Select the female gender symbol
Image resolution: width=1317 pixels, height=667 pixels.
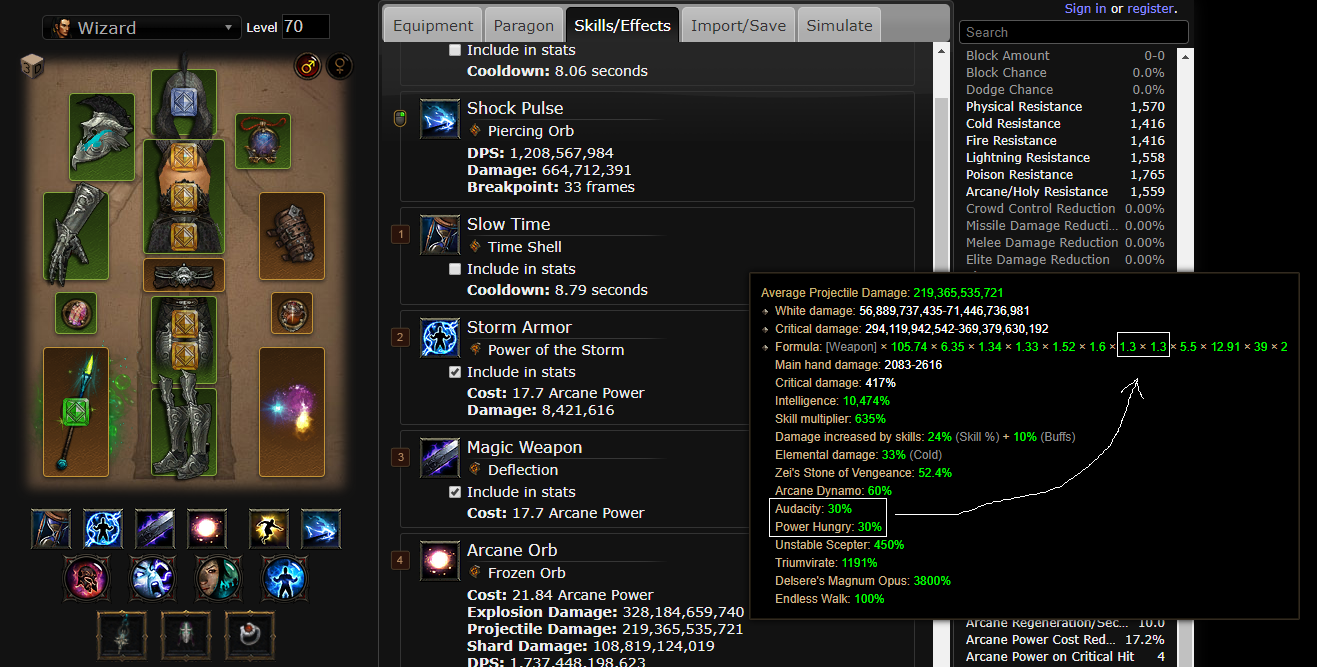[x=341, y=67]
